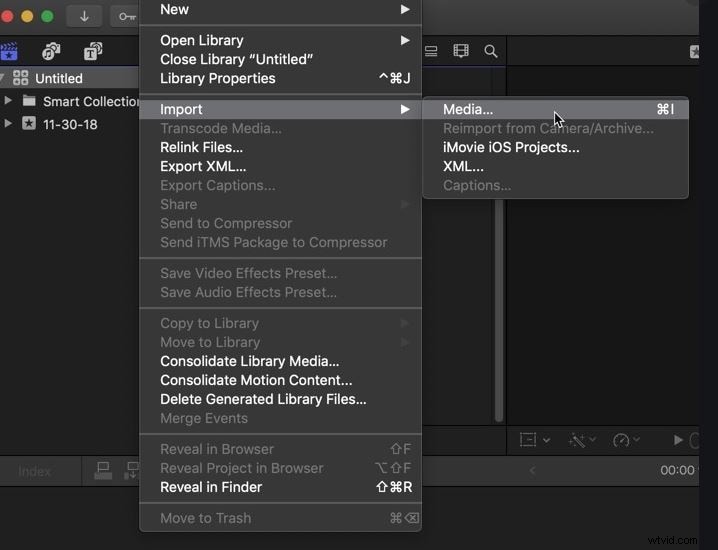Choose Close Library "Untitled"
The width and height of the screenshot is (718, 550).
click(280, 60)
